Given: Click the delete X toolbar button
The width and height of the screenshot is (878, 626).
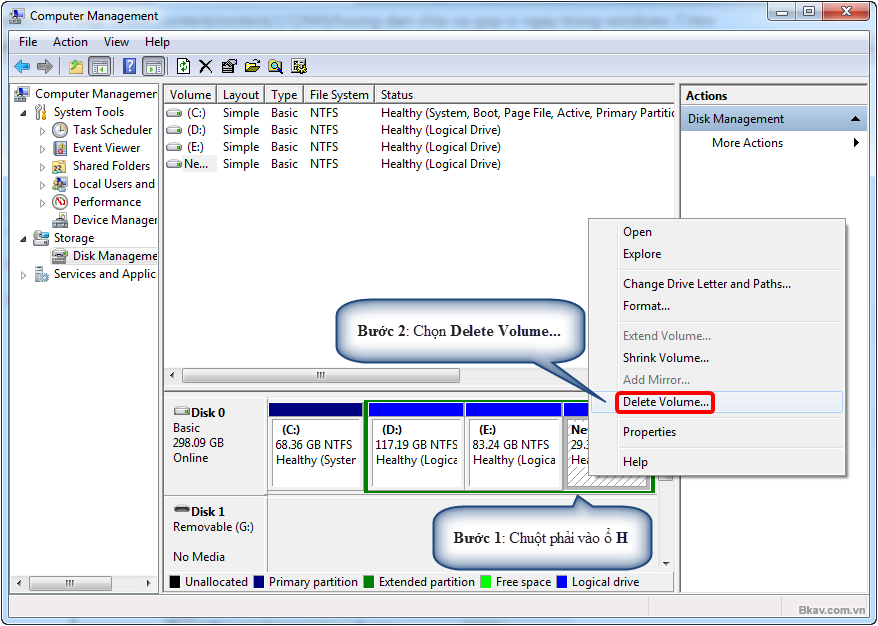Looking at the screenshot, I should (206, 66).
